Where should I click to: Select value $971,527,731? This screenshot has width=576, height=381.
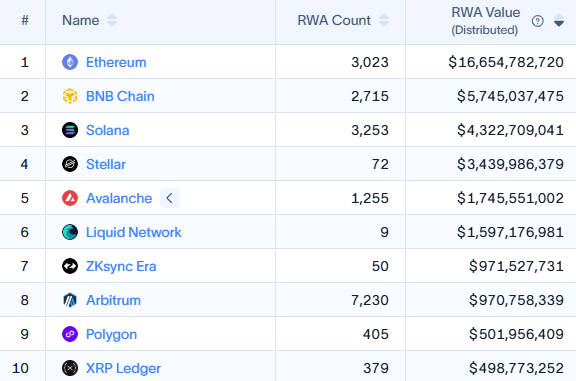516,266
